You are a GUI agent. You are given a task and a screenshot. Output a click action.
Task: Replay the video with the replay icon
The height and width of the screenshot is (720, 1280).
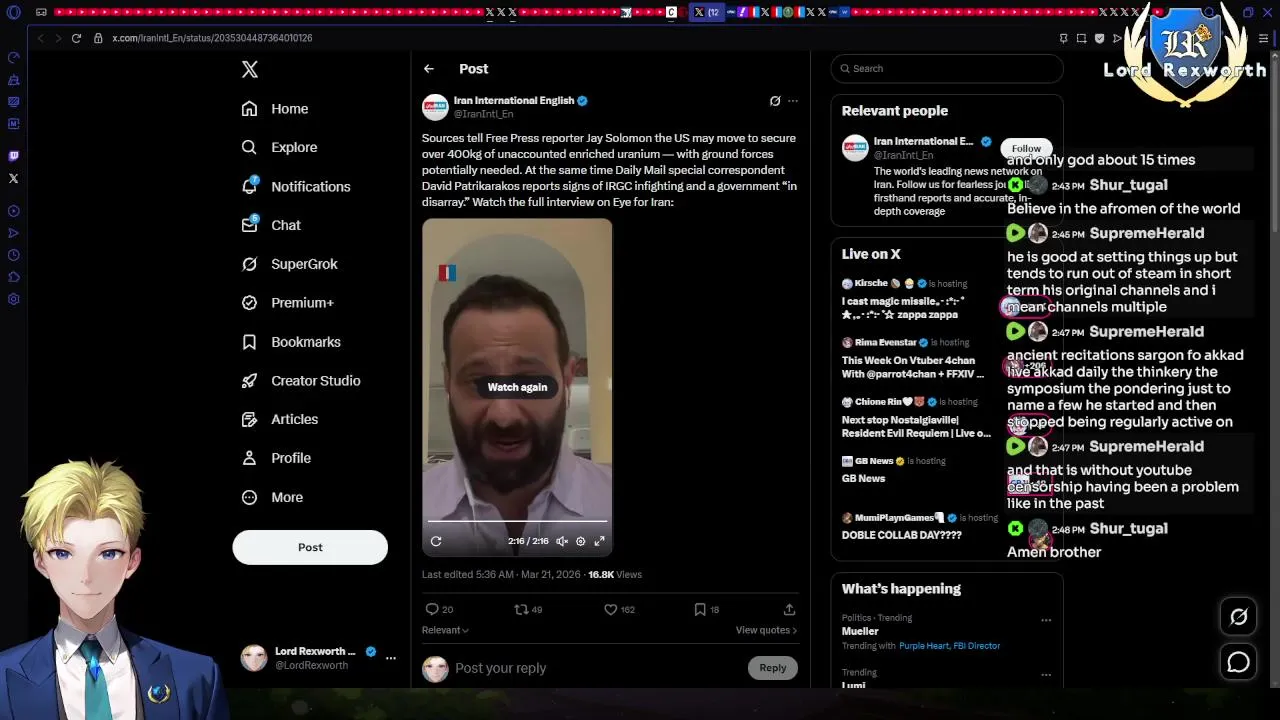click(436, 541)
